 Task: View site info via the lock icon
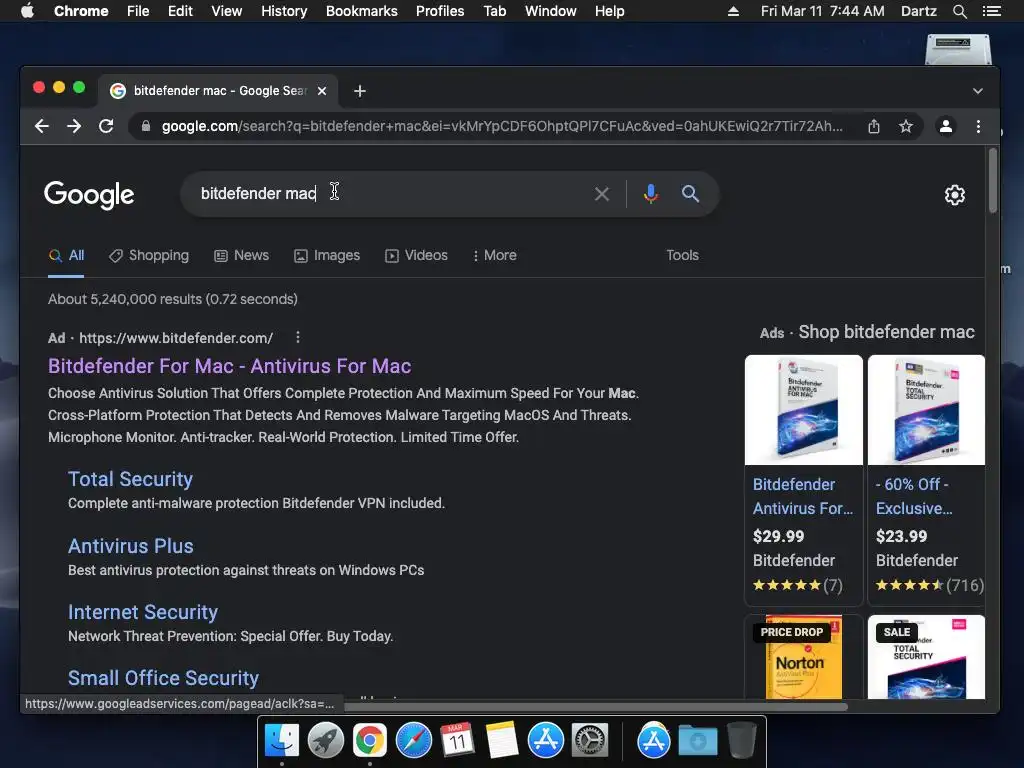point(146,126)
